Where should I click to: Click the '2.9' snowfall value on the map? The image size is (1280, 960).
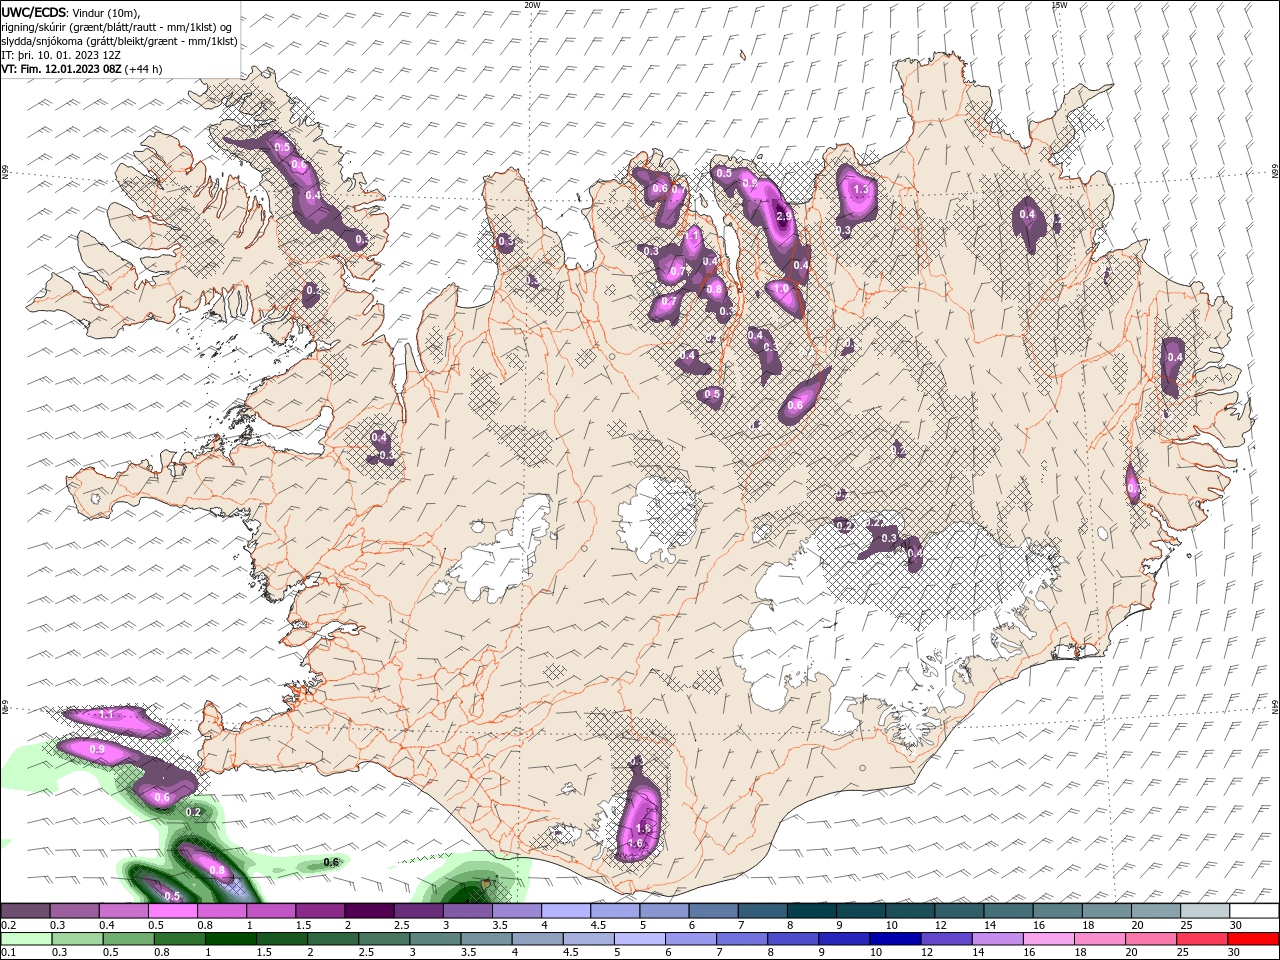pos(785,215)
